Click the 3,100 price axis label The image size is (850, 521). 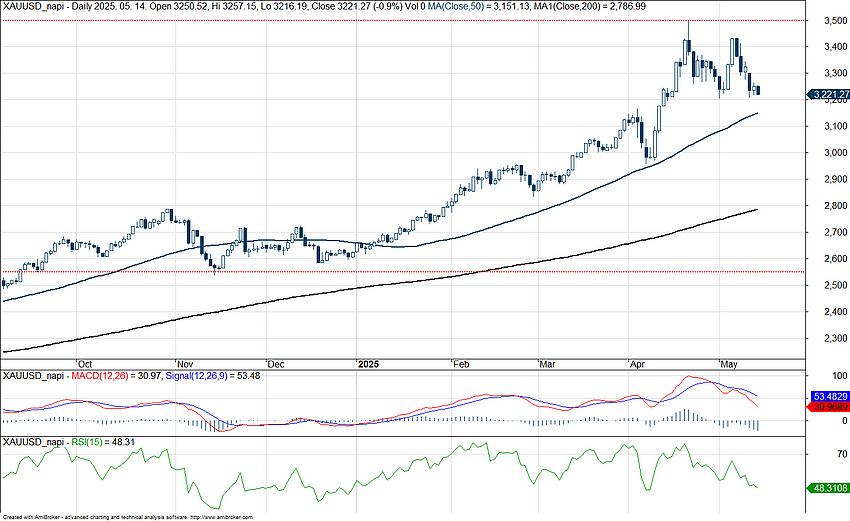[835, 126]
